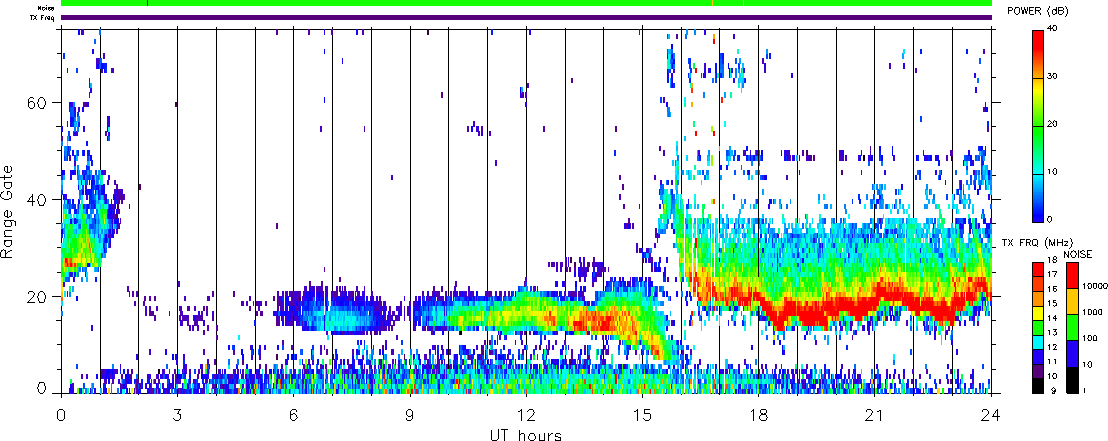Screen dimensions: 1108x441
Task: Click the small "Noise" label beside the green bar
Action: tap(47, 8)
